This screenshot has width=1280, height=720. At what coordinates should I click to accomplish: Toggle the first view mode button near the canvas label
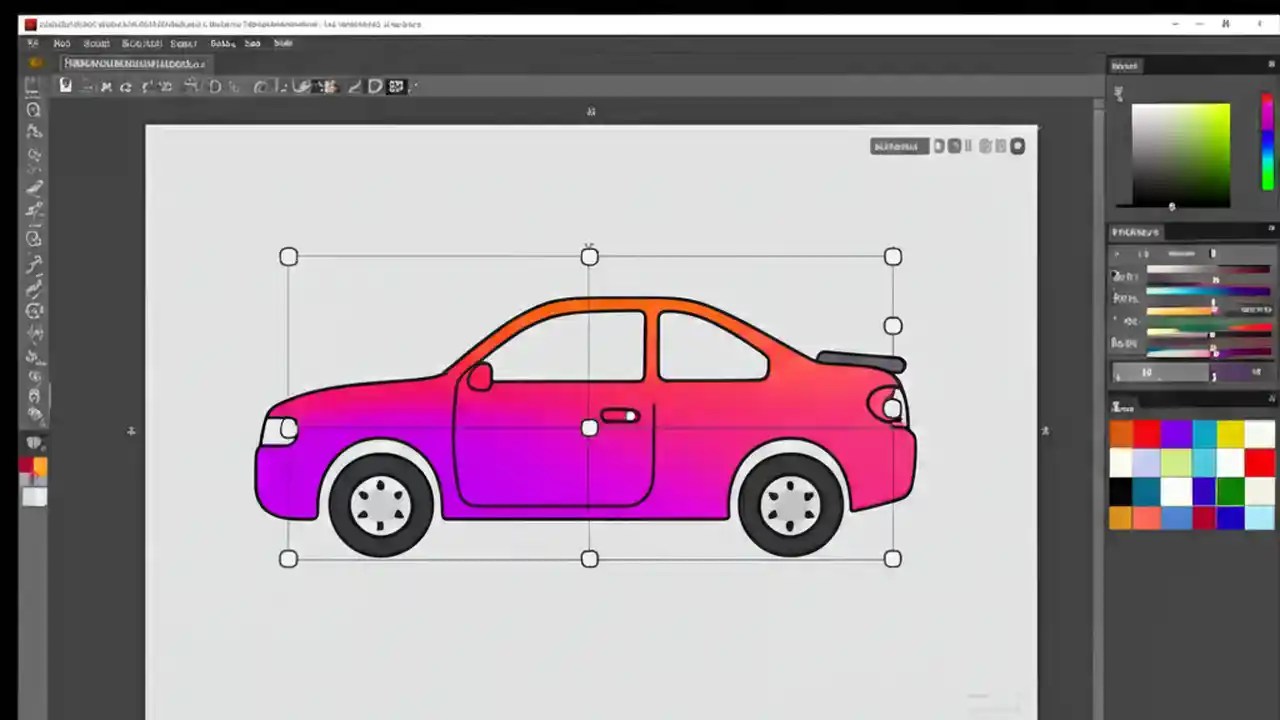click(x=938, y=146)
